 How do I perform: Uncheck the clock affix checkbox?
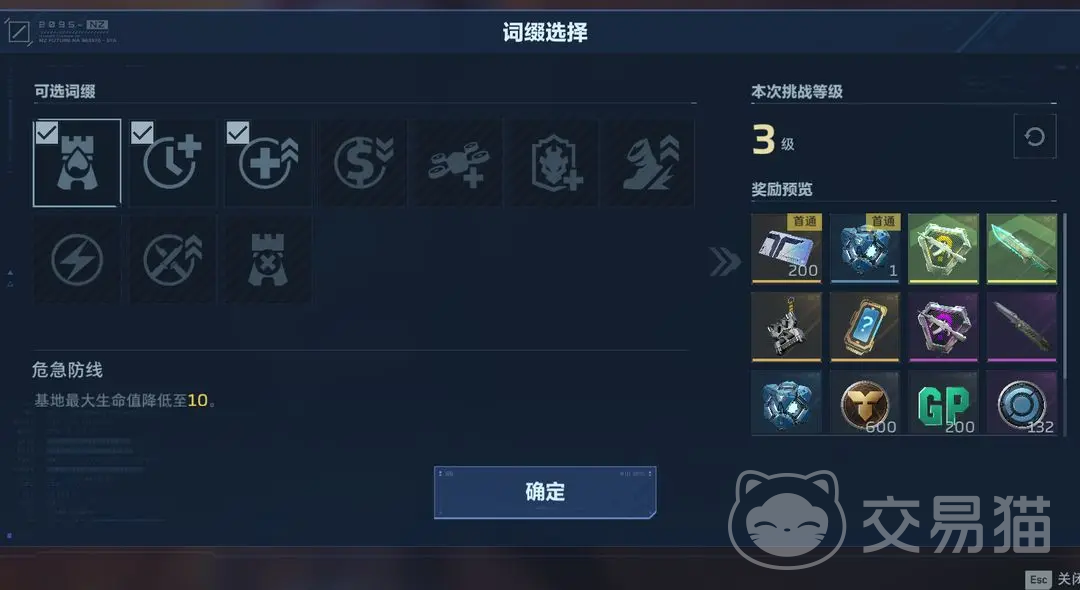point(142,132)
